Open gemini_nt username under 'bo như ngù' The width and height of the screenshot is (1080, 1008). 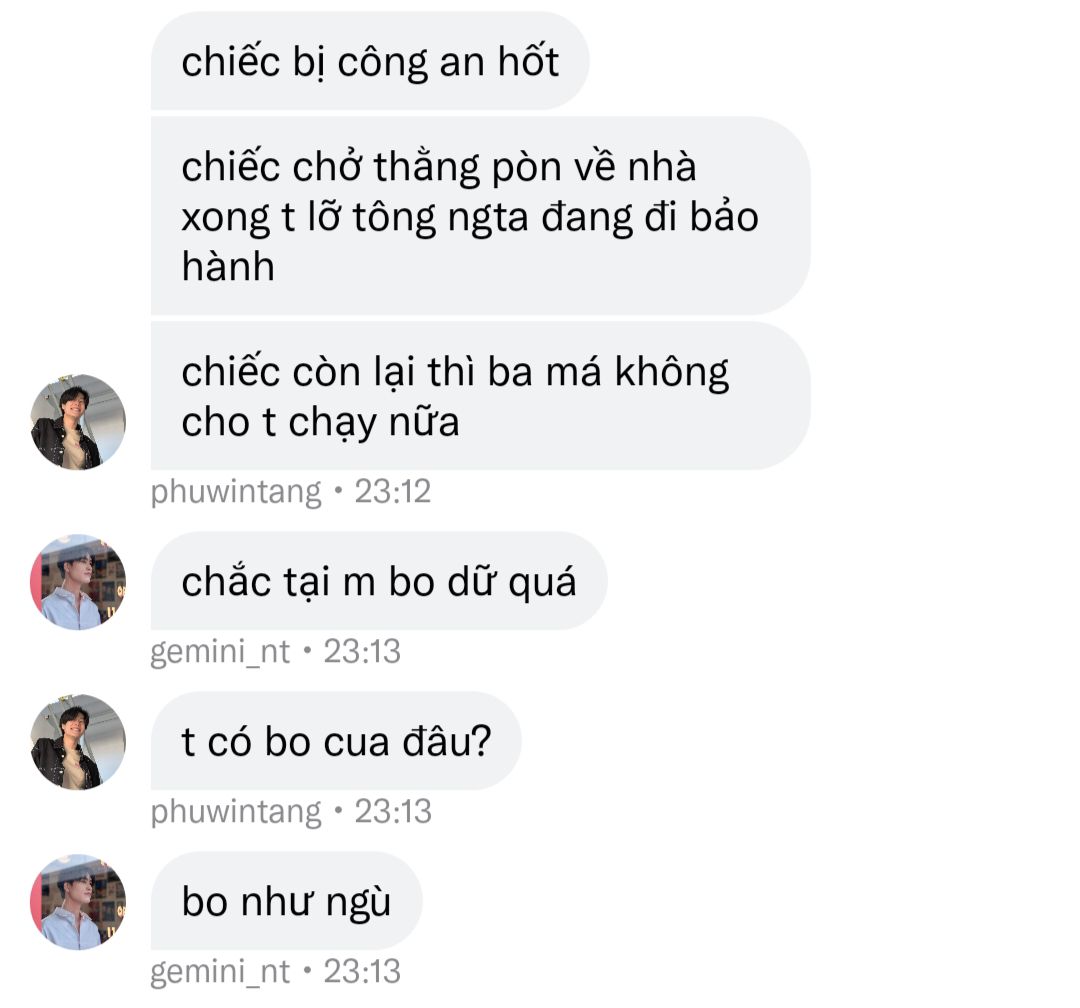[220, 971]
